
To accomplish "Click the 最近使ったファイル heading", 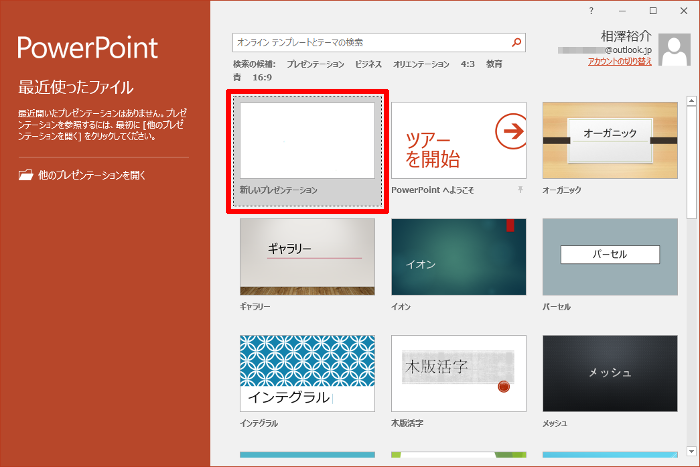I will pyautogui.click(x=76, y=87).
